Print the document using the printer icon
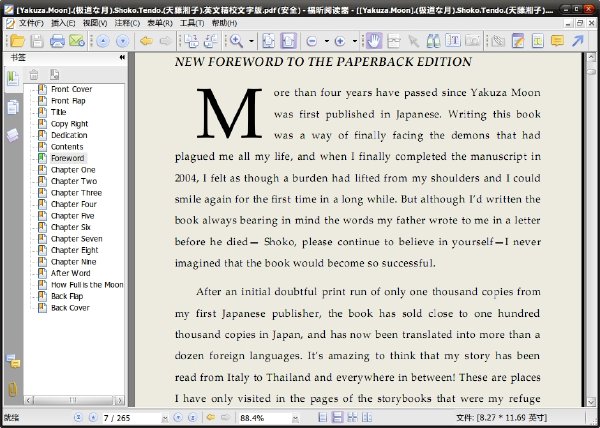 point(57,41)
